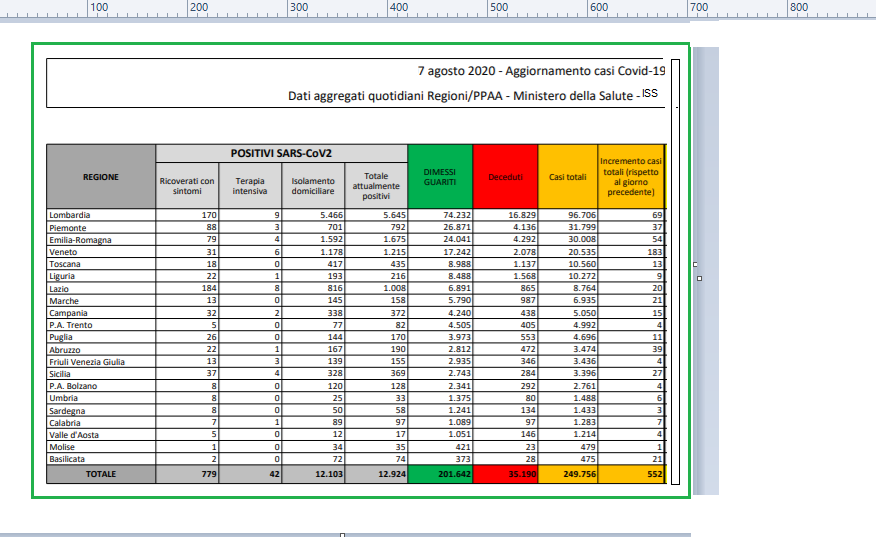876x537 pixels.
Task: Select the Sicilia row label
Action: pyautogui.click(x=60, y=374)
